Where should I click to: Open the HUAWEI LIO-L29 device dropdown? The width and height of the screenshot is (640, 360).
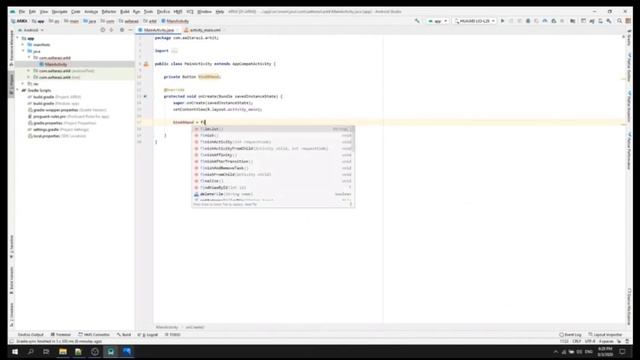[475, 21]
